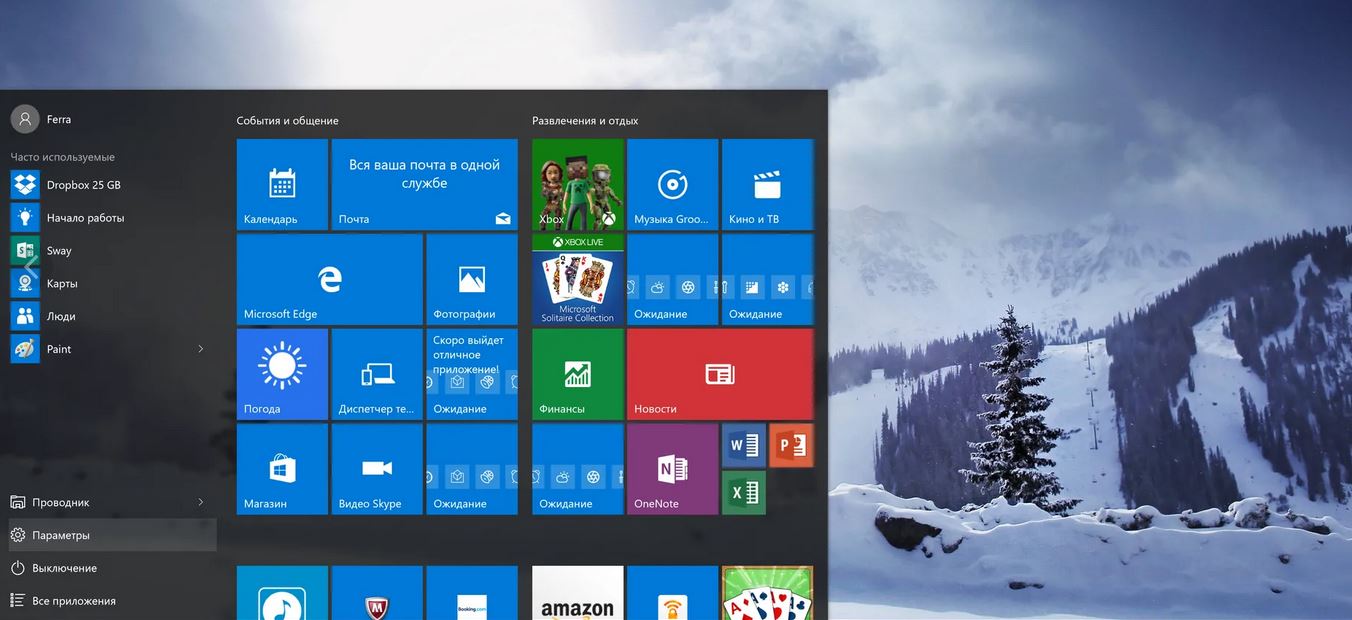Open the Погода weather tile
The width and height of the screenshot is (1352, 620).
[x=282, y=374]
